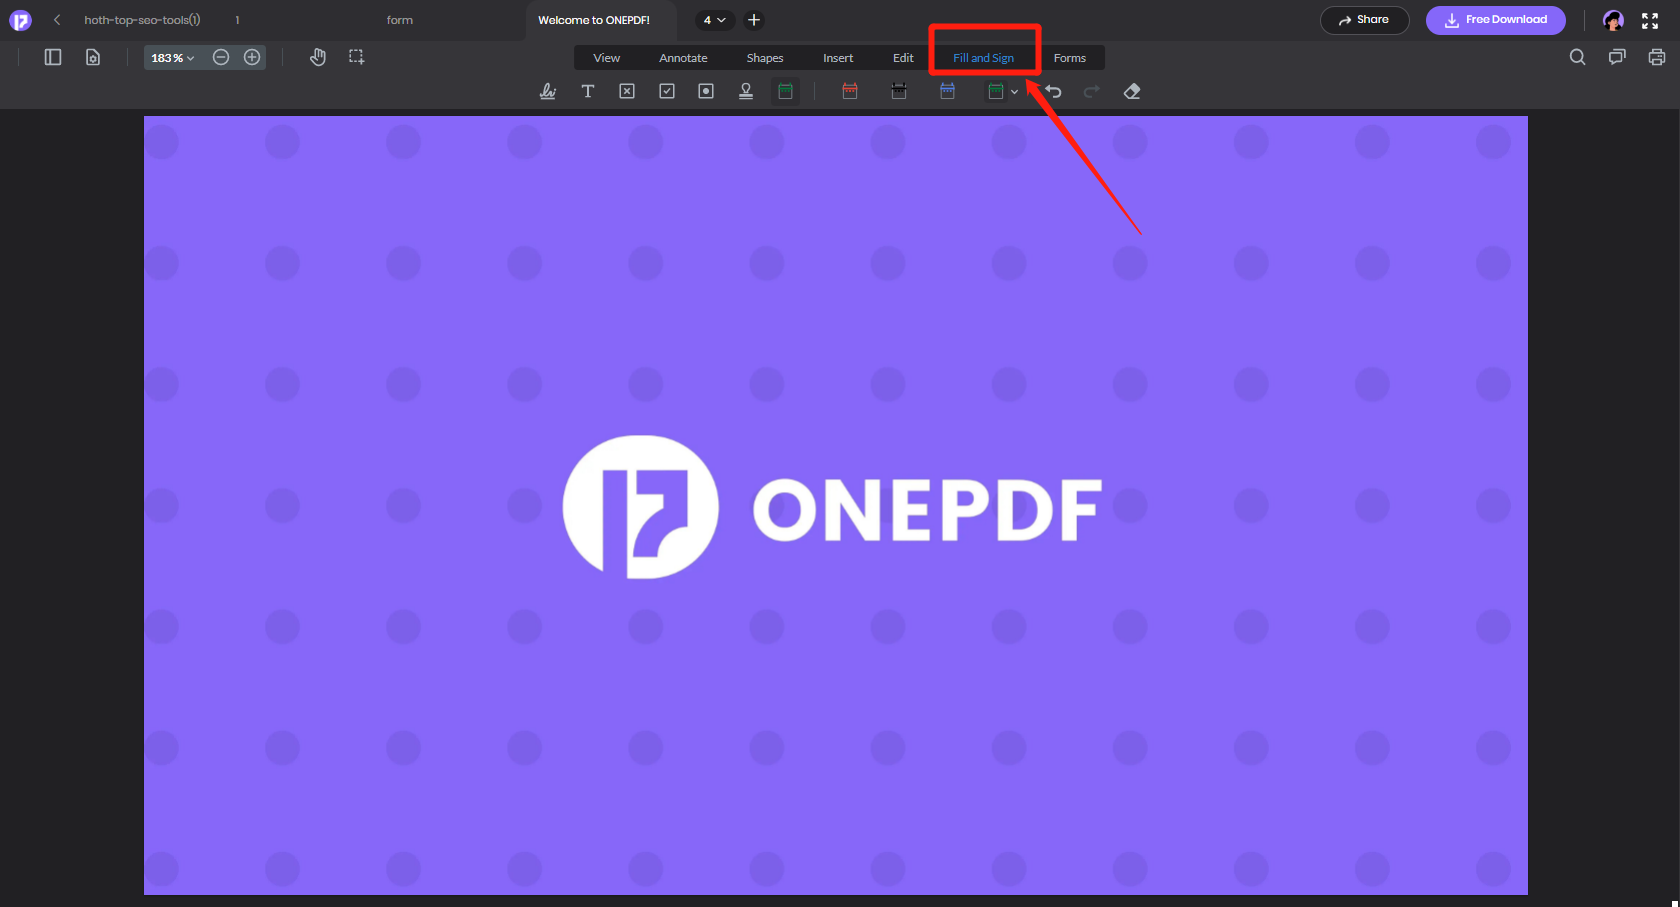Open the Shapes menu tab
Viewport: 1680px width, 907px height.
coord(765,58)
